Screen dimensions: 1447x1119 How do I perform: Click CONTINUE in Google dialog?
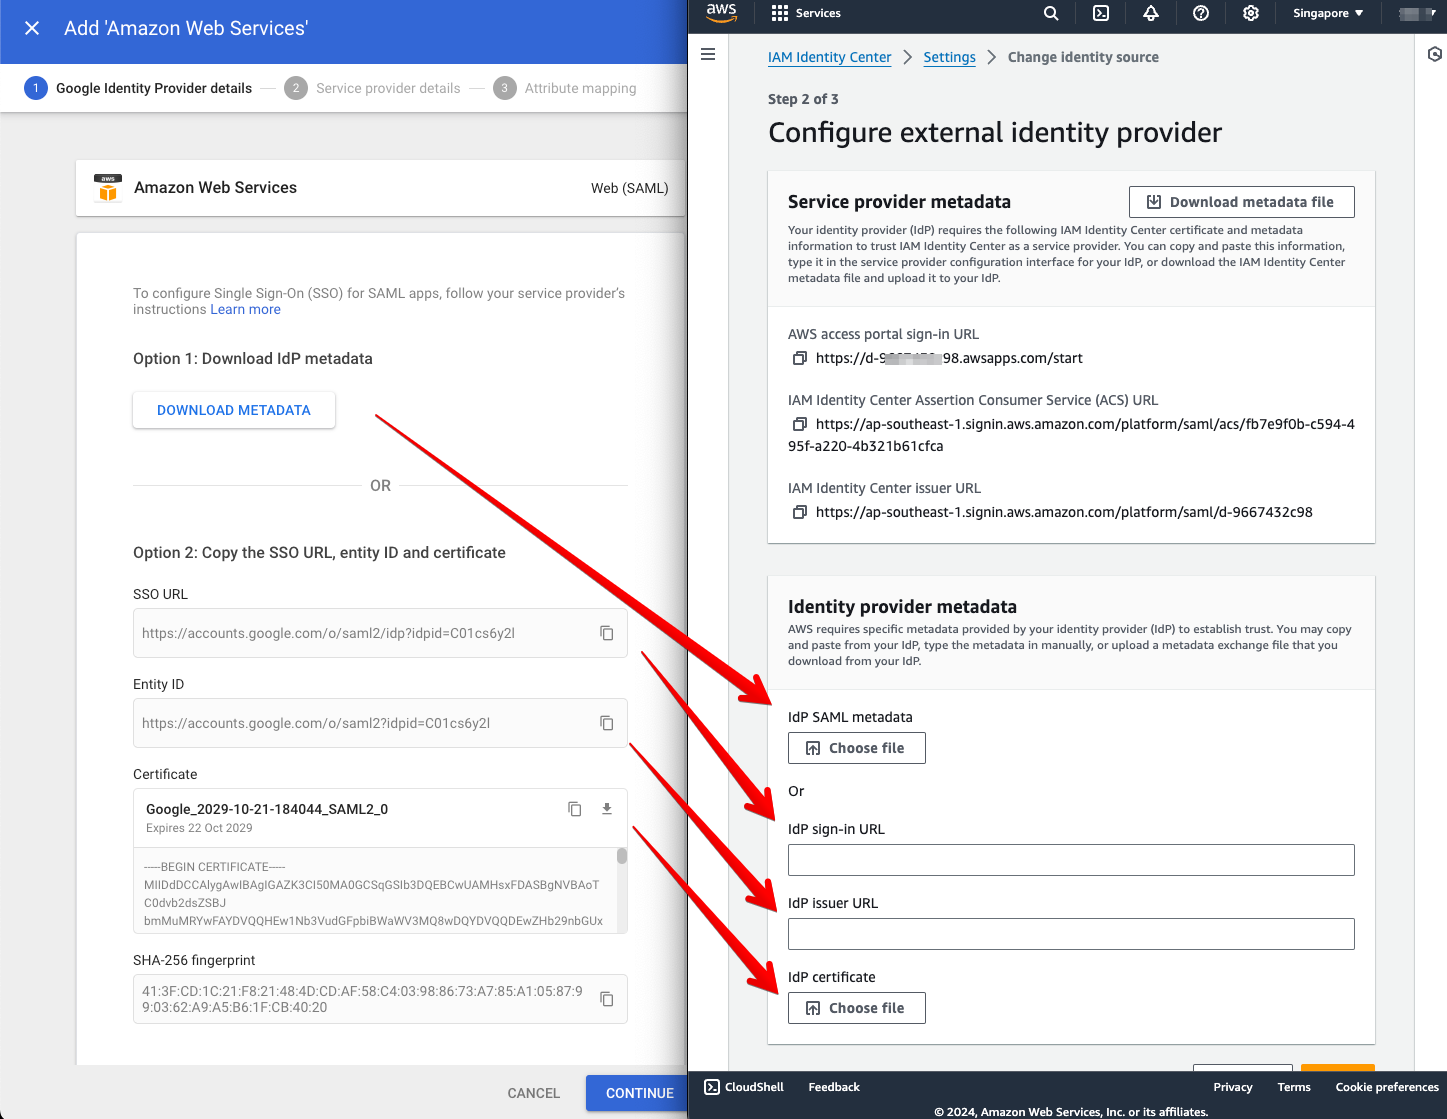tap(639, 1093)
